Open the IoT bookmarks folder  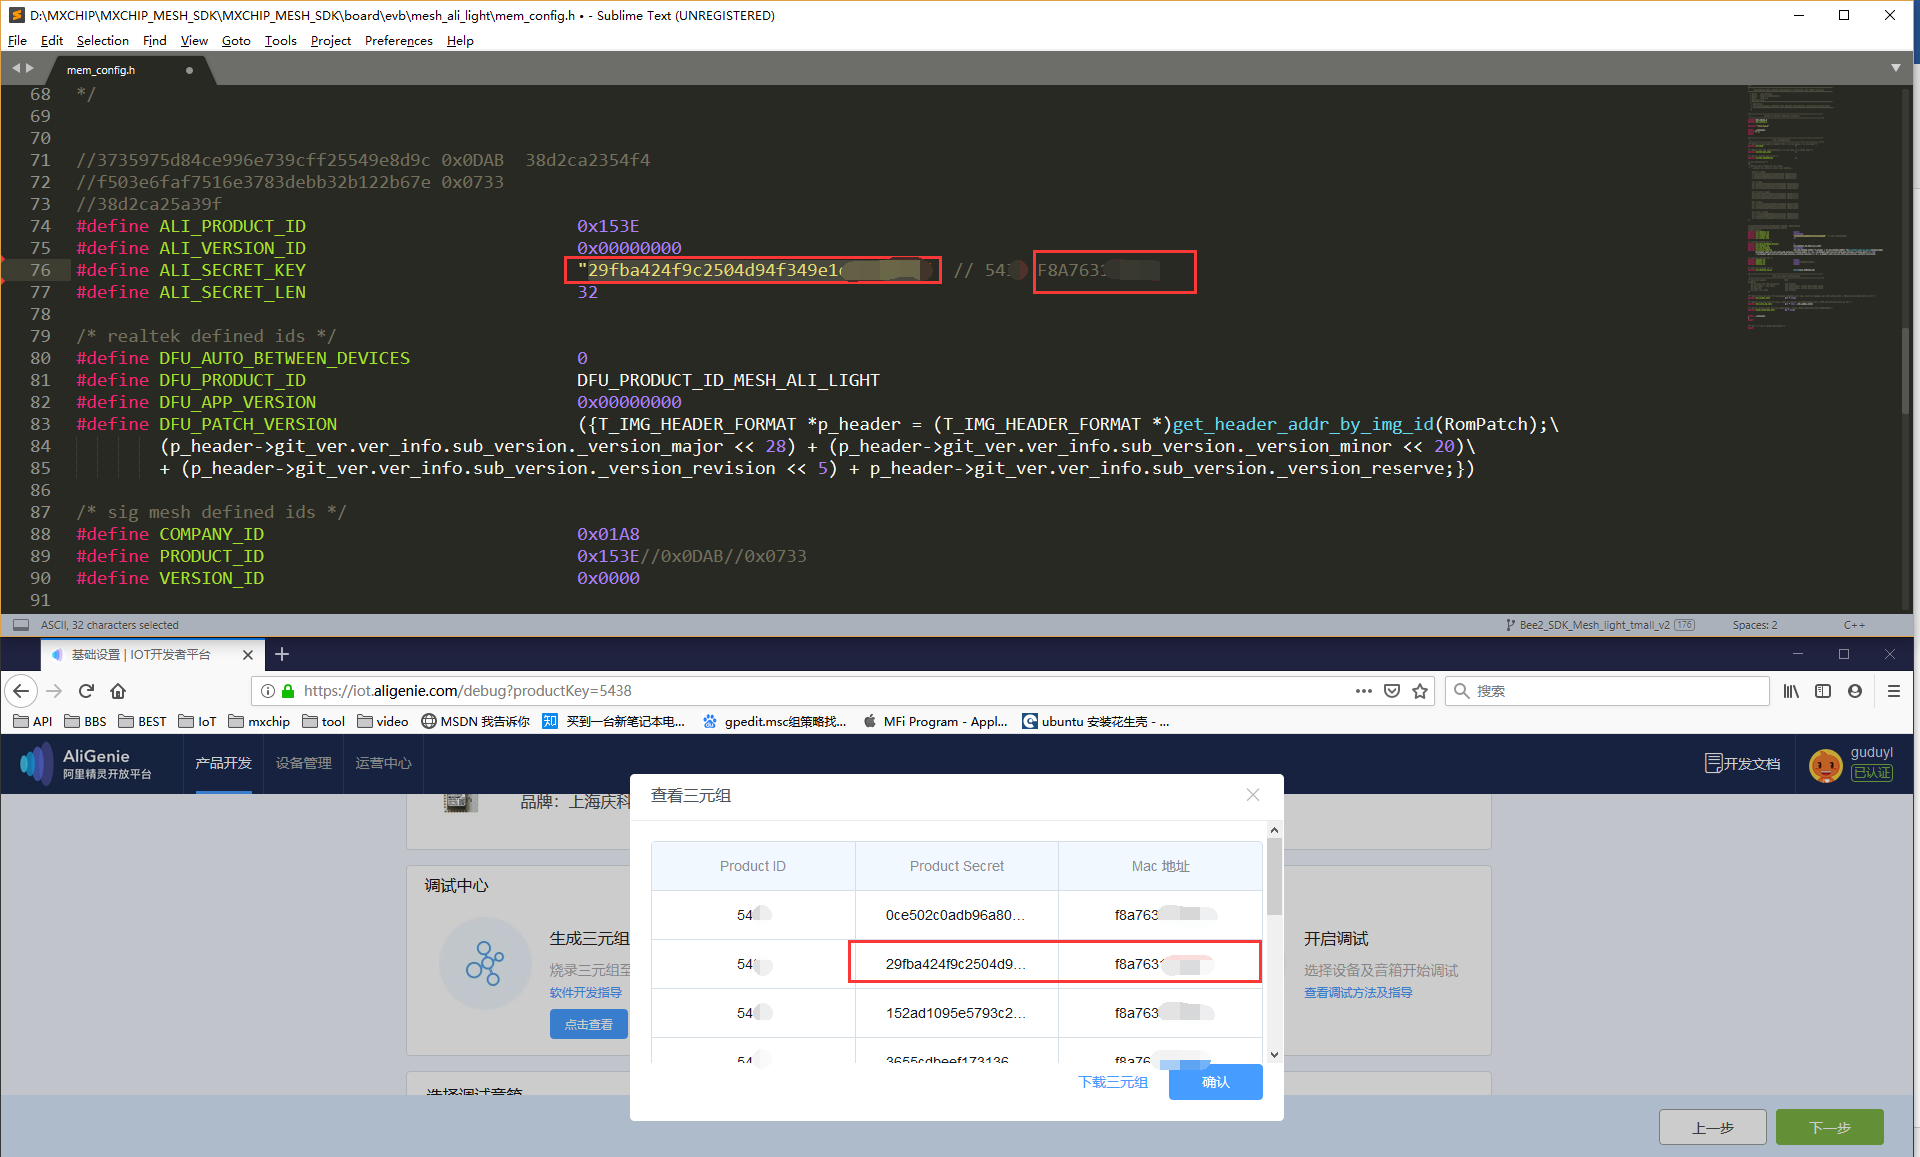[x=197, y=721]
